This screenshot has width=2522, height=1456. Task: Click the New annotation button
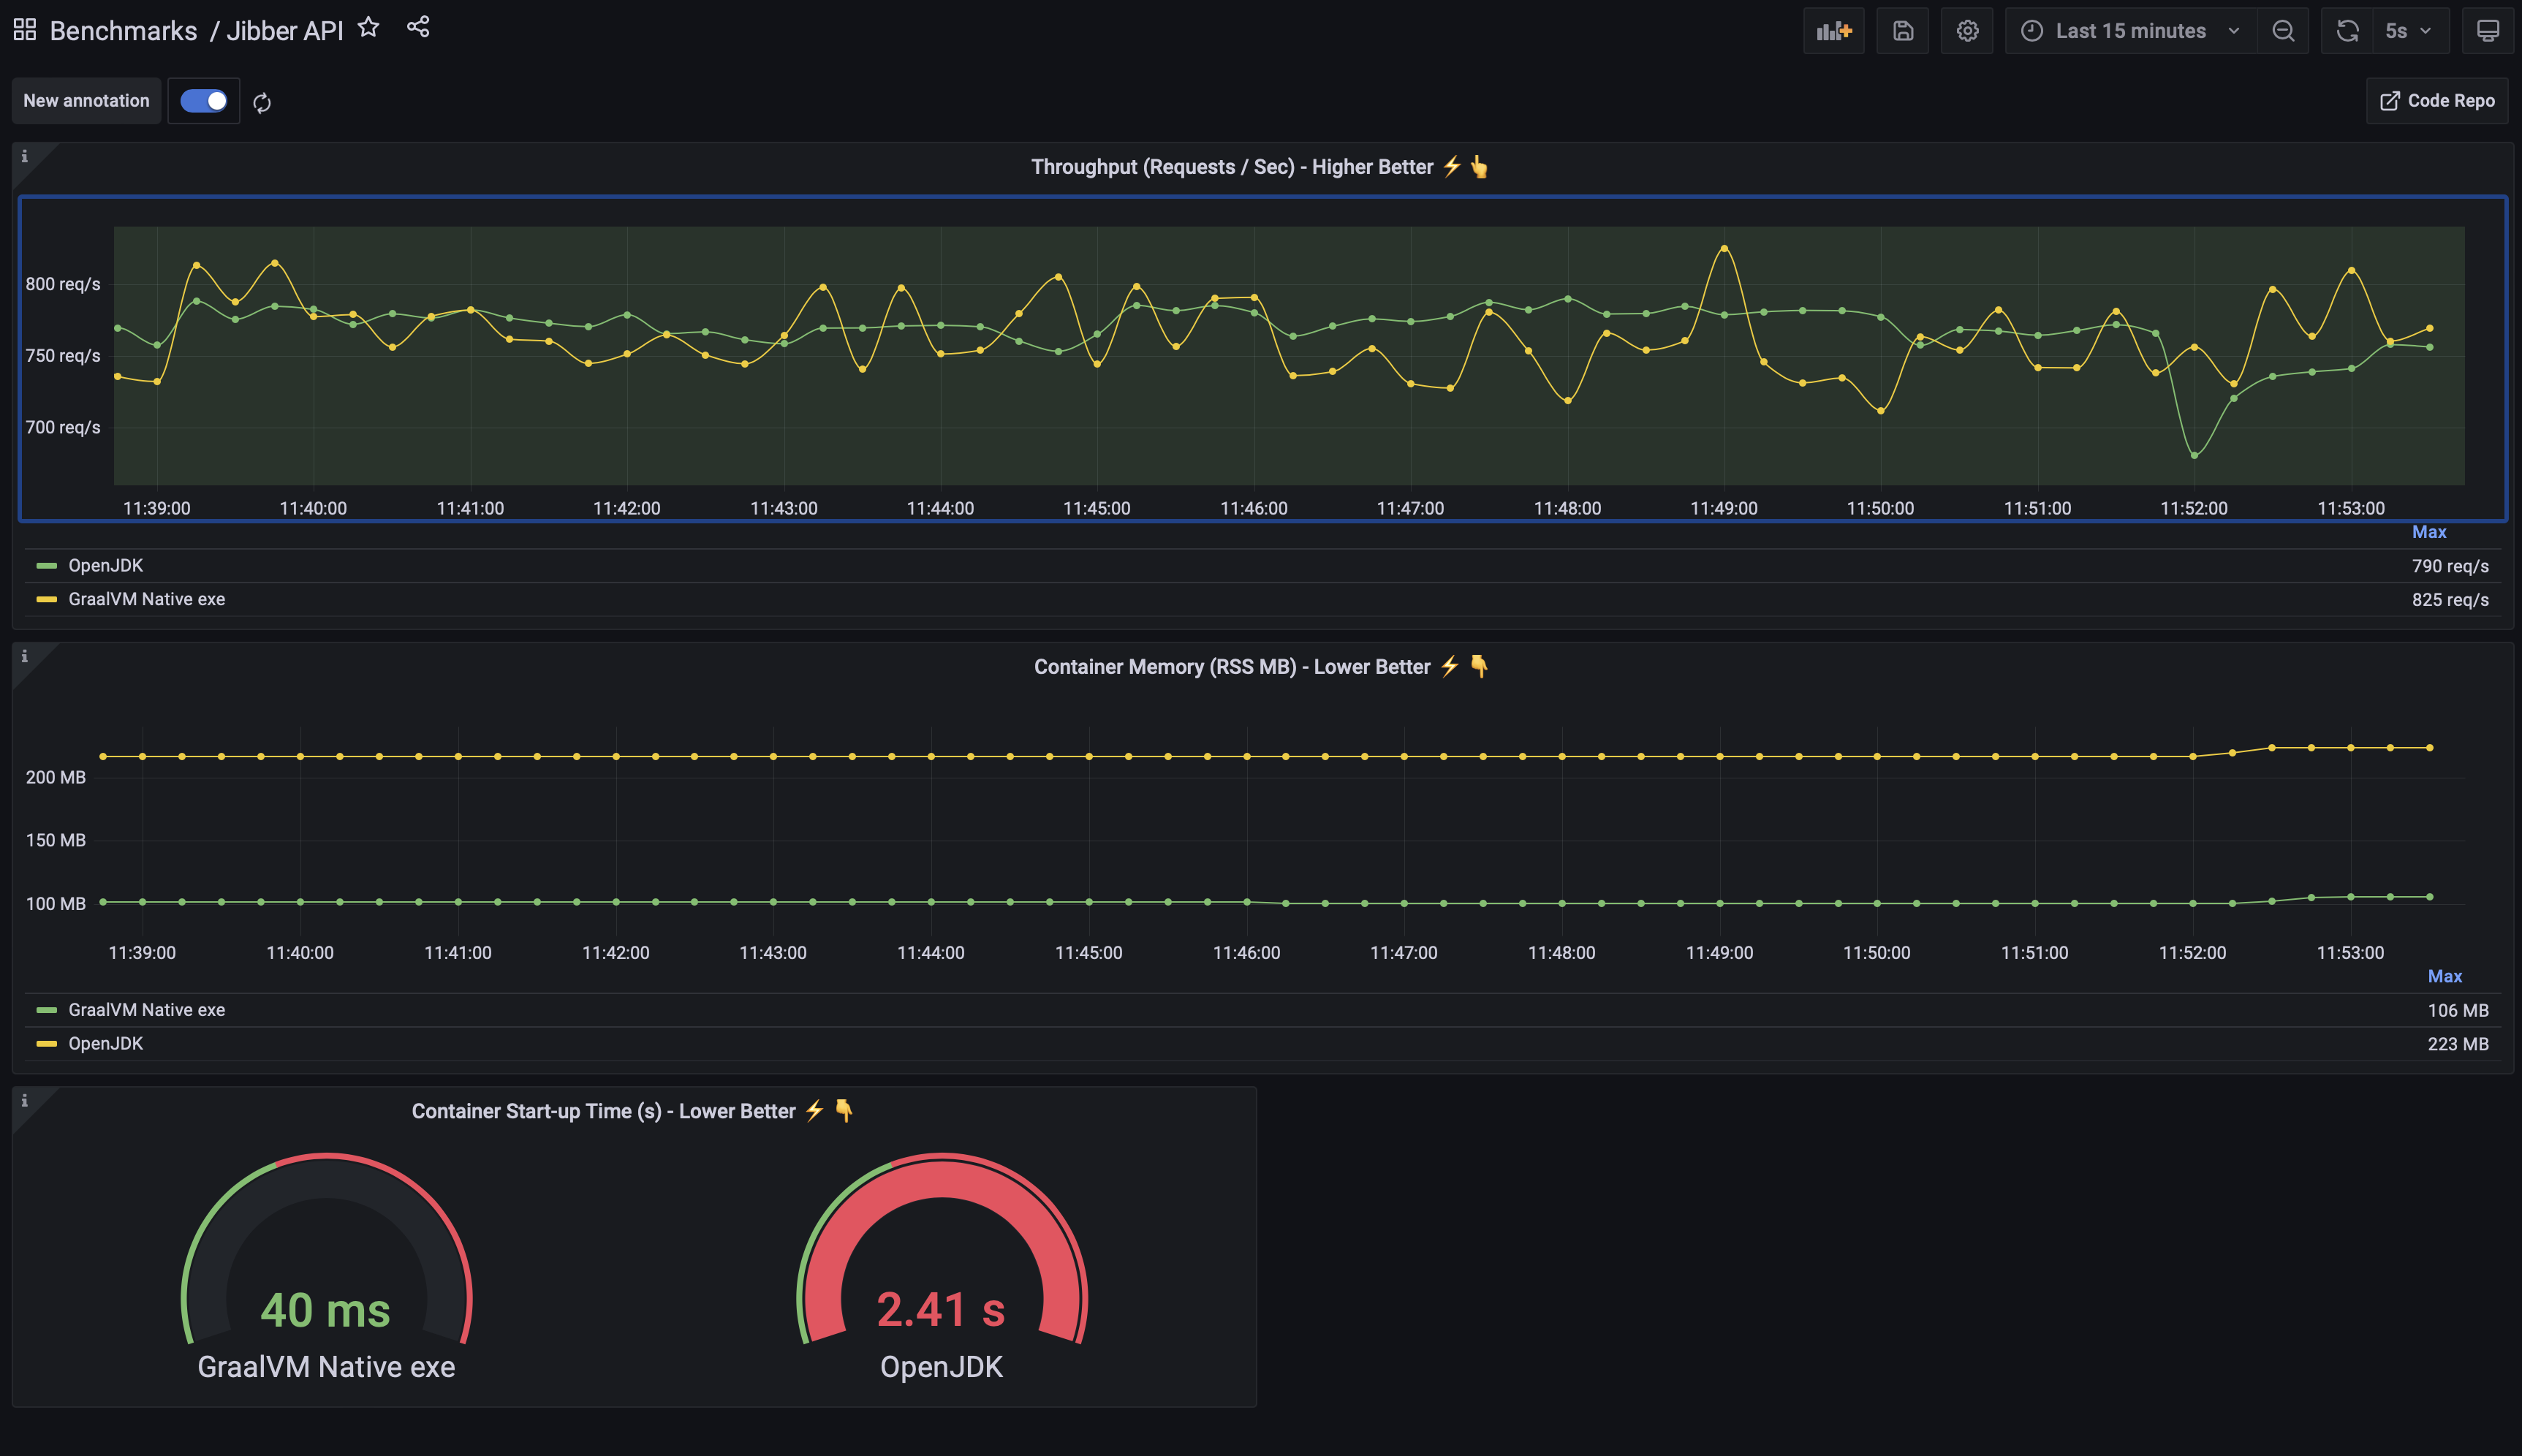(x=86, y=101)
